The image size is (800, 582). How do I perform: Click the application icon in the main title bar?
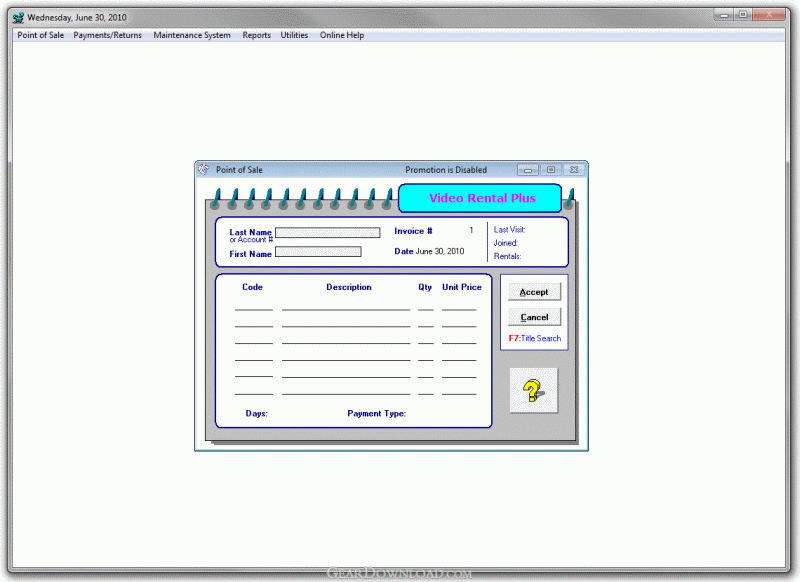tap(18, 18)
